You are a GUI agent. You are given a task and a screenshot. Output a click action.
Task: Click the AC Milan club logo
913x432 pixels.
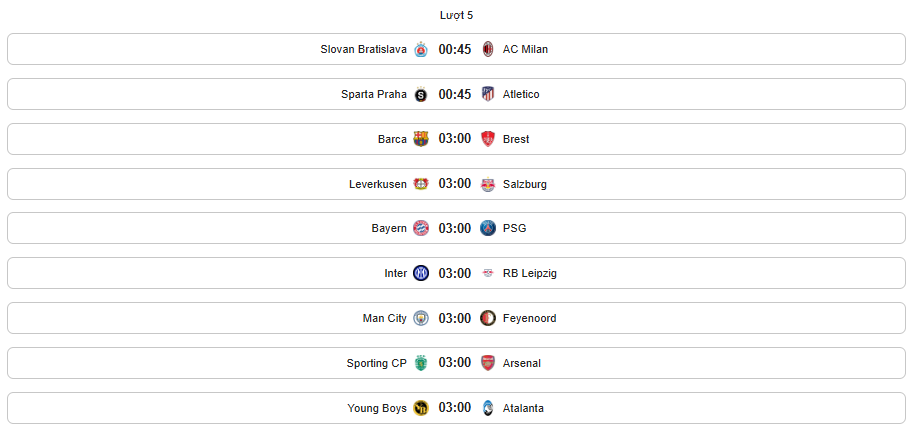pos(488,49)
